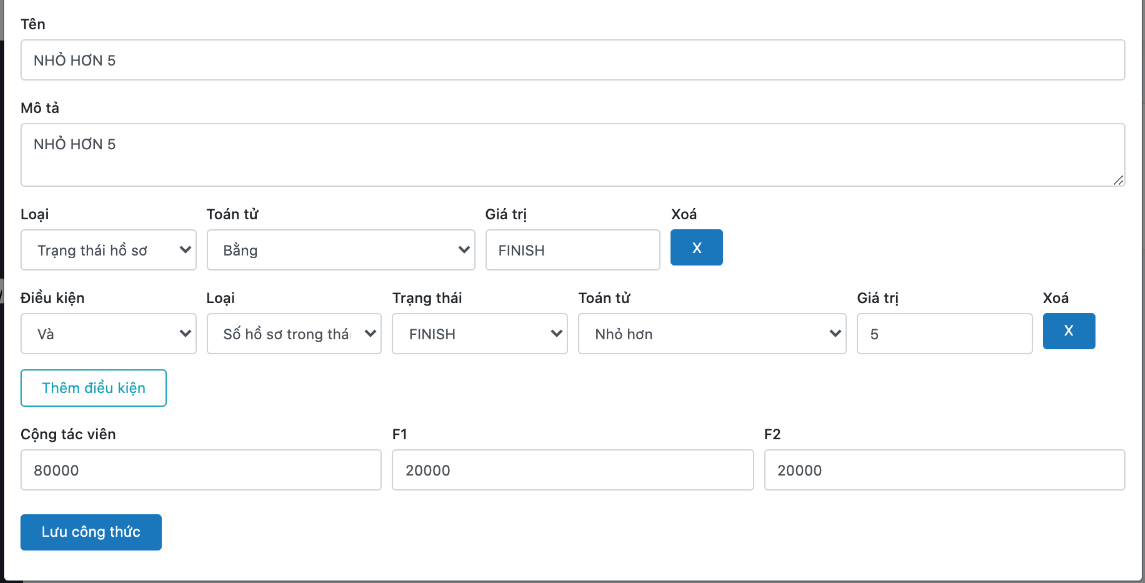Expand the 'Bằng' Toán tử dropdown
Viewport: 1145px width, 583px height.
(340, 250)
